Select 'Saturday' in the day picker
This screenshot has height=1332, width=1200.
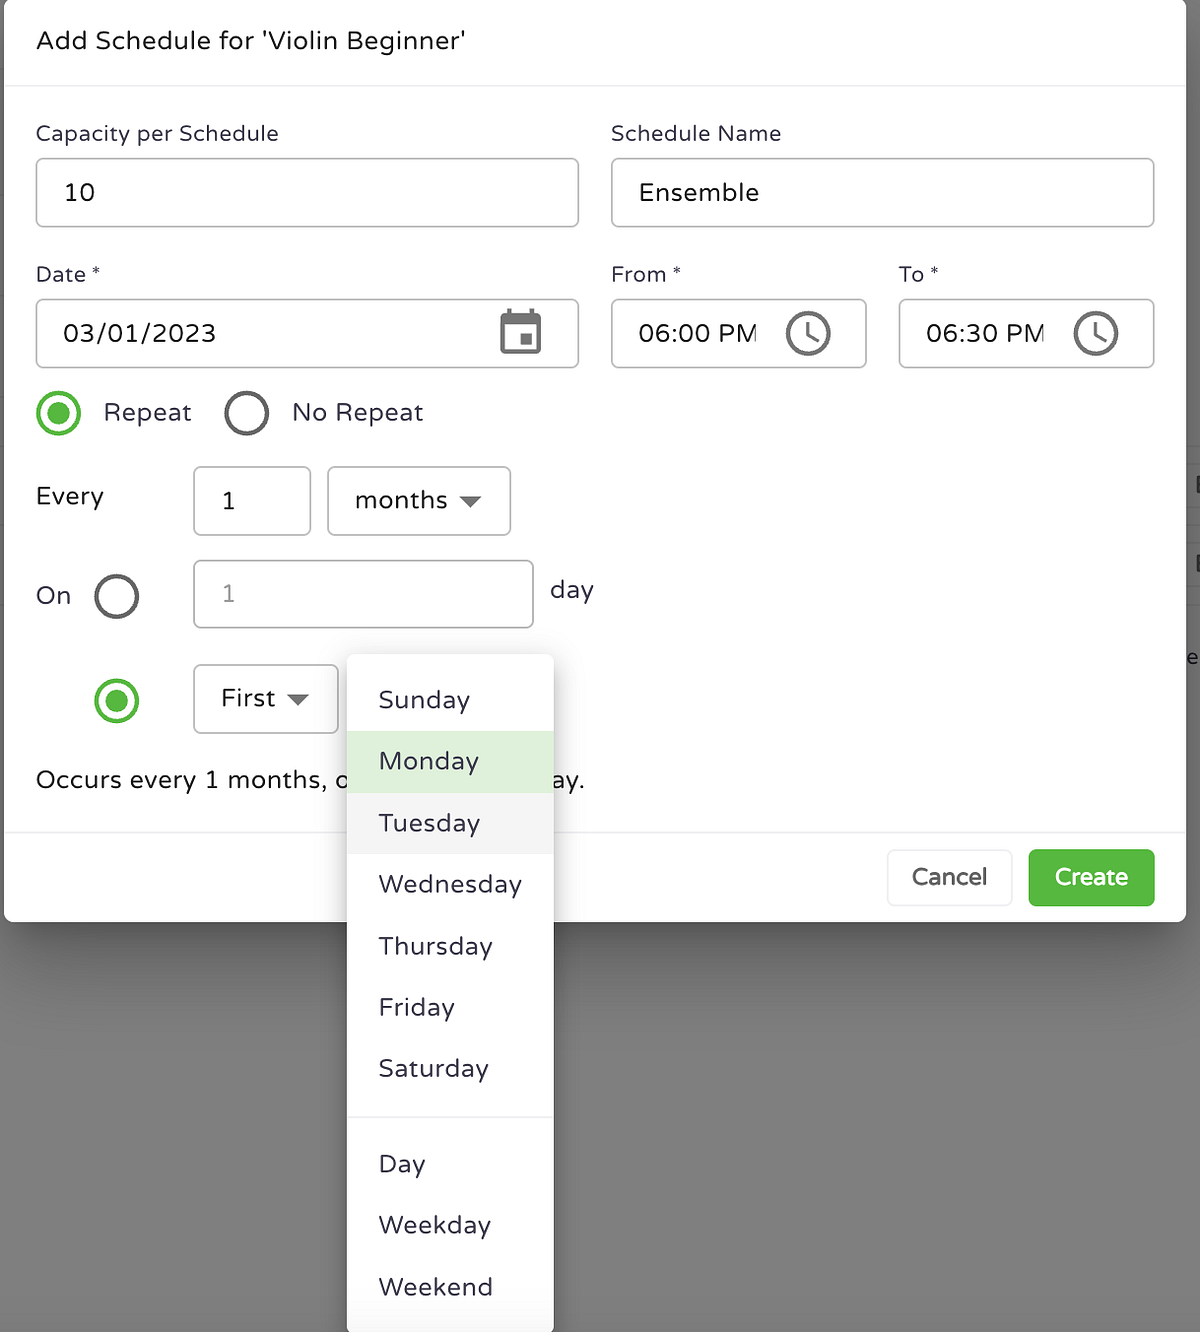click(x=433, y=1068)
